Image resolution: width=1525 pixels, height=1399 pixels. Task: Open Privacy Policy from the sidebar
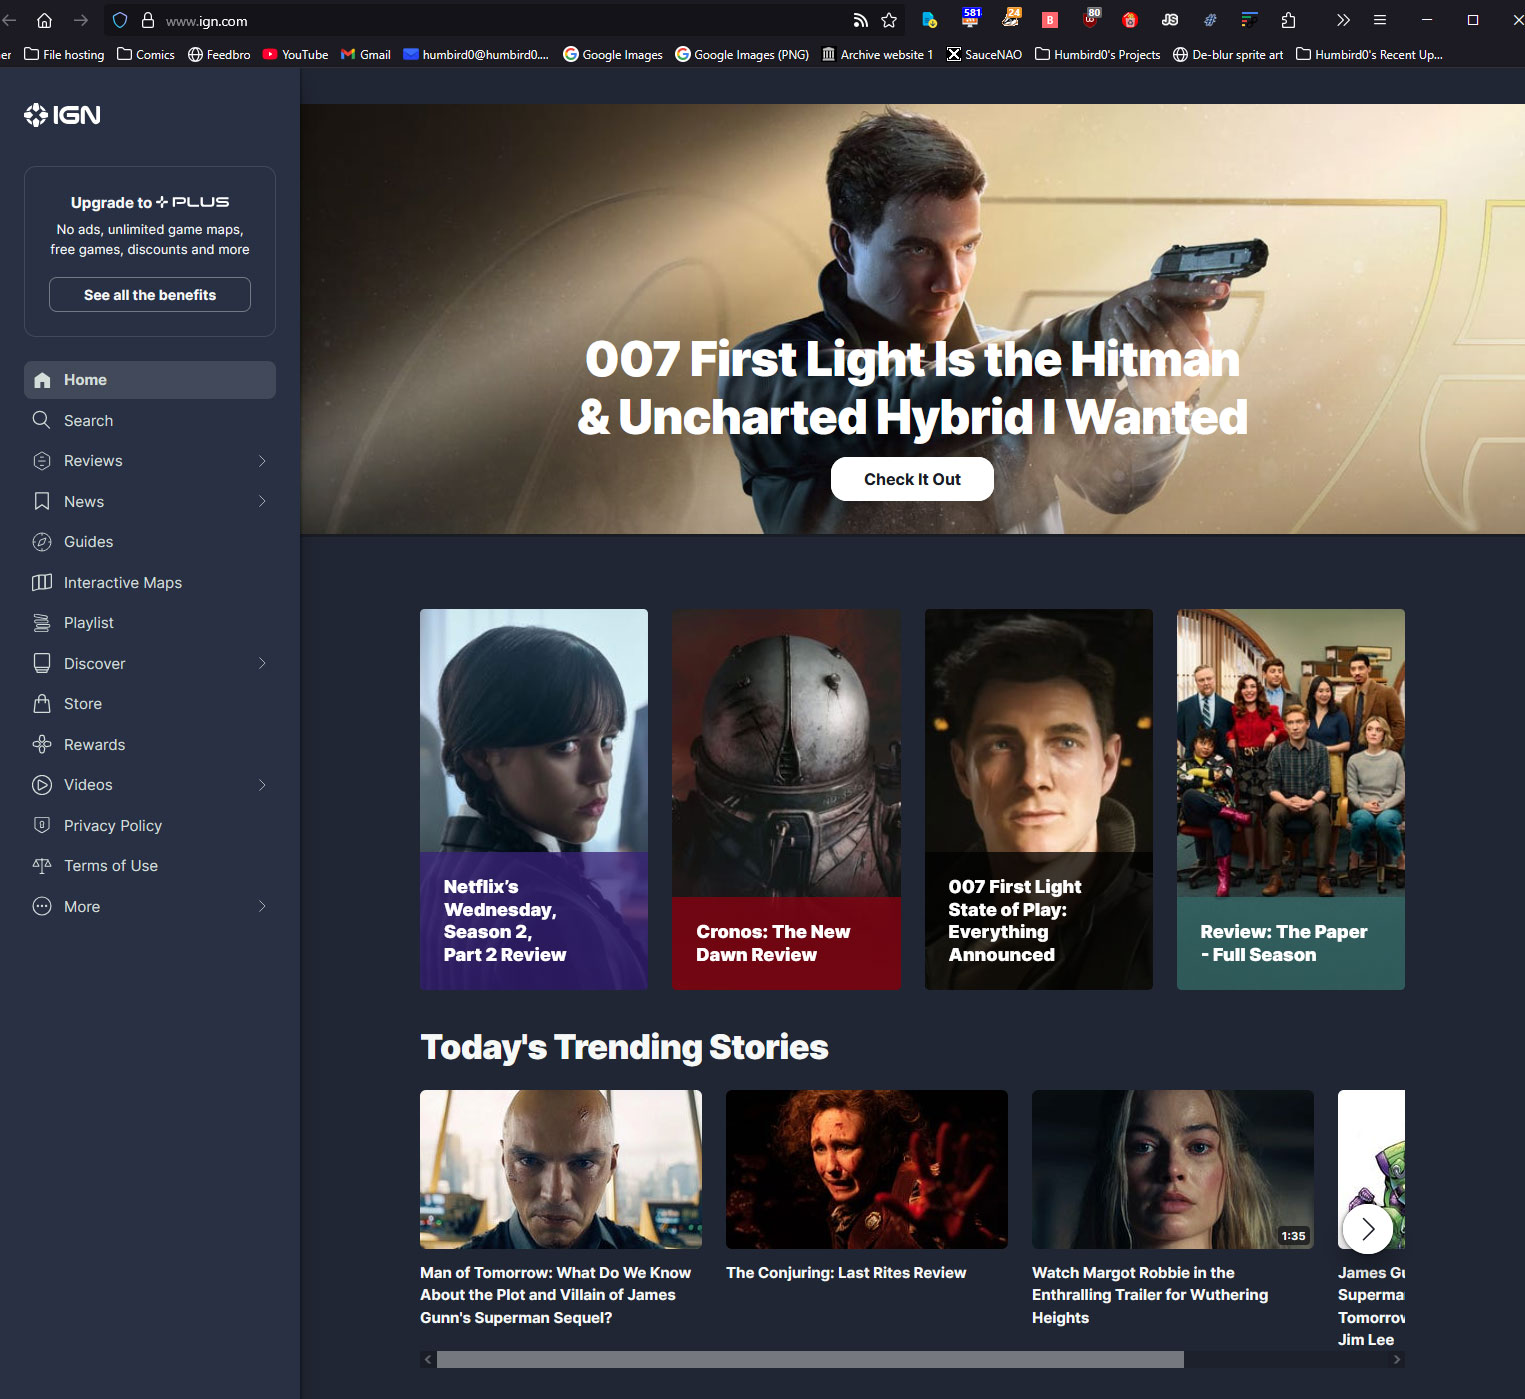[x=112, y=825]
